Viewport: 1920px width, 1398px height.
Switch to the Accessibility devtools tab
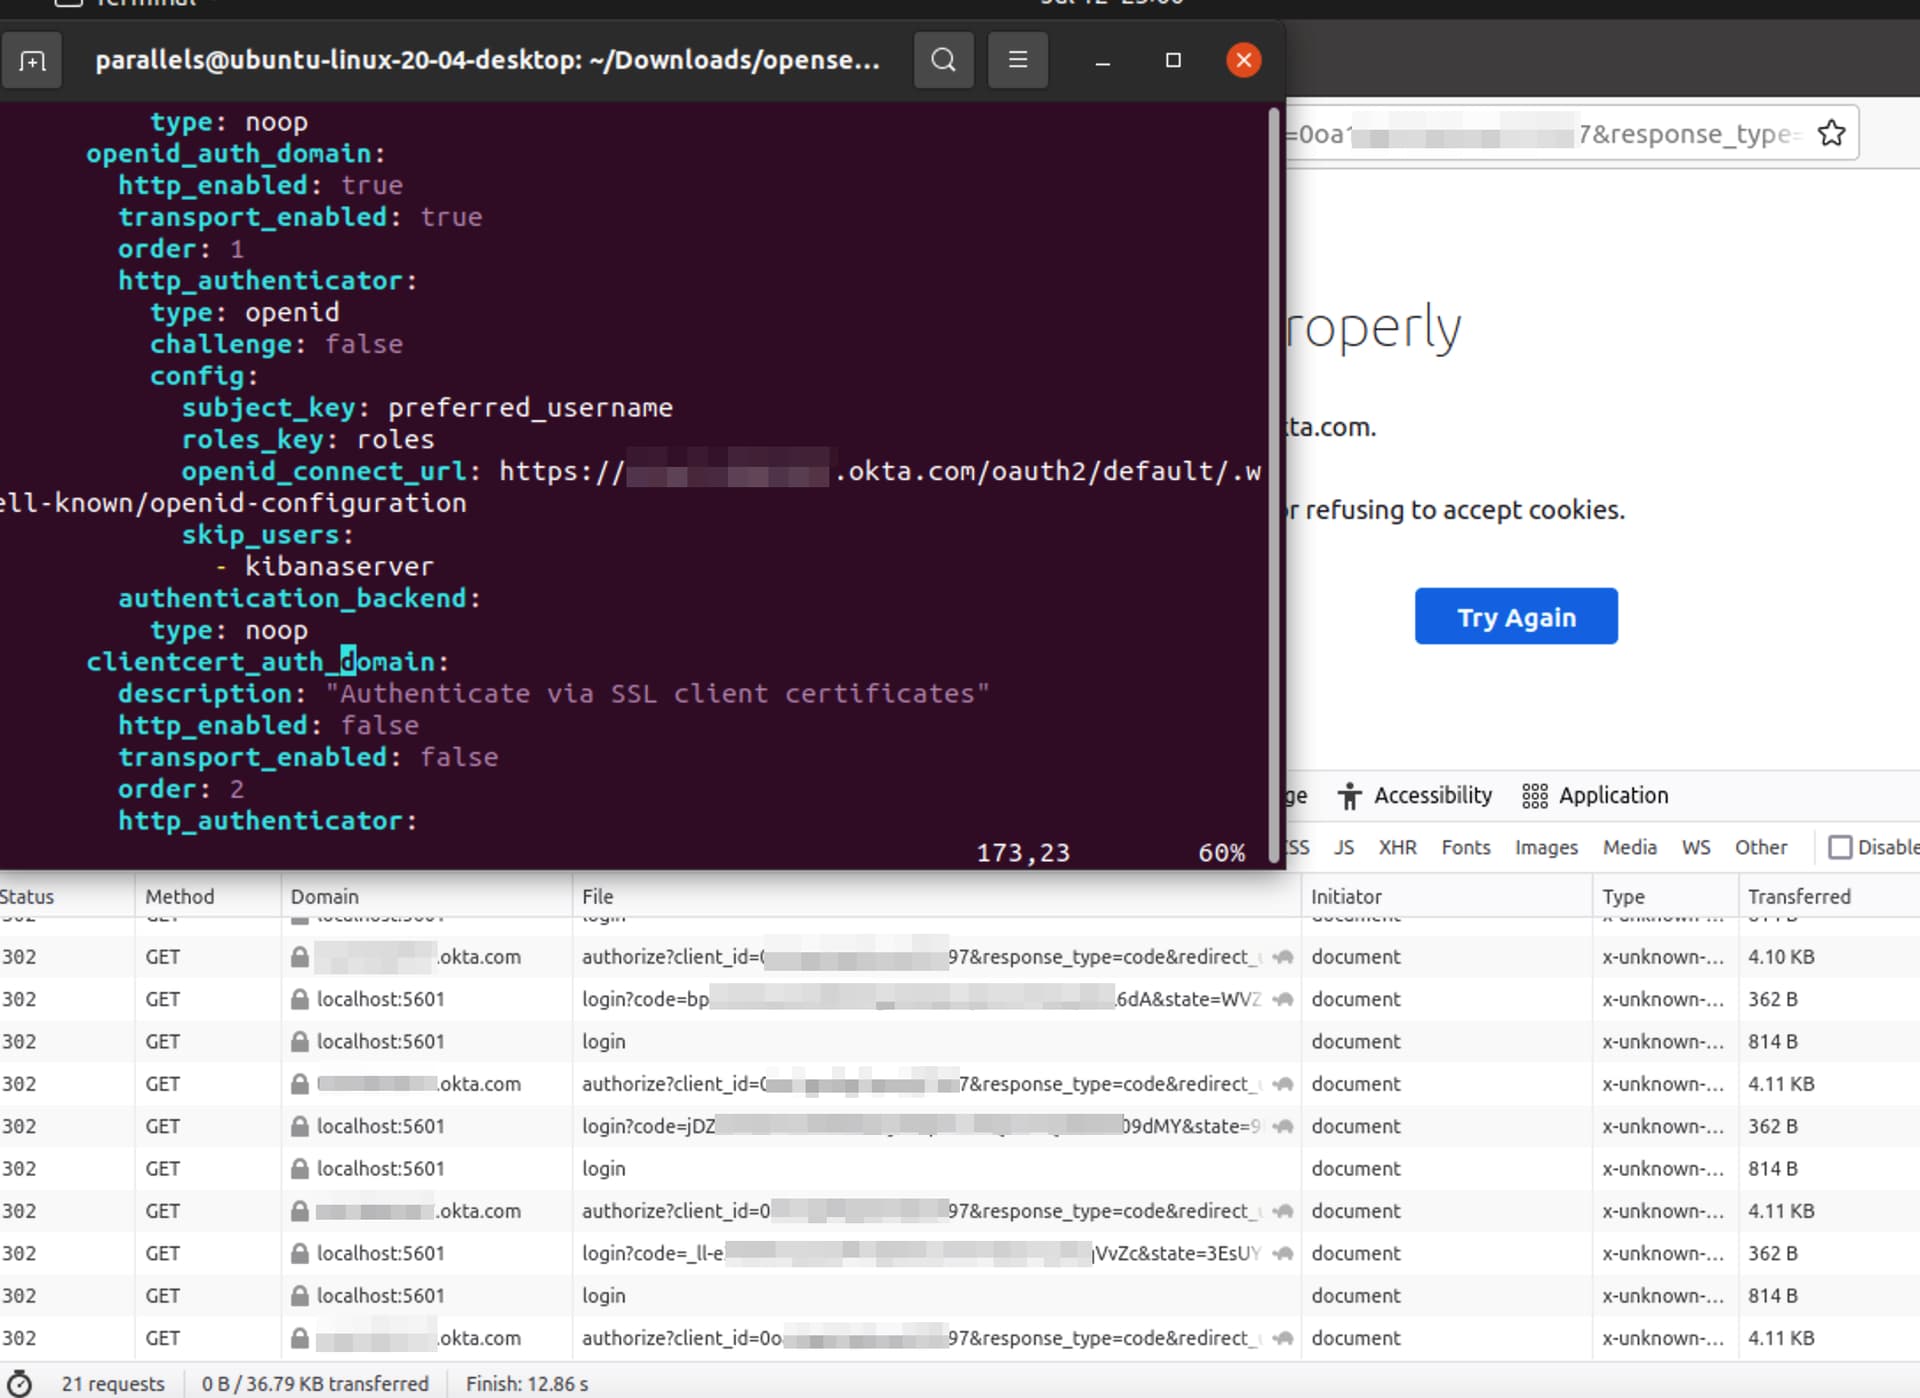point(1432,796)
